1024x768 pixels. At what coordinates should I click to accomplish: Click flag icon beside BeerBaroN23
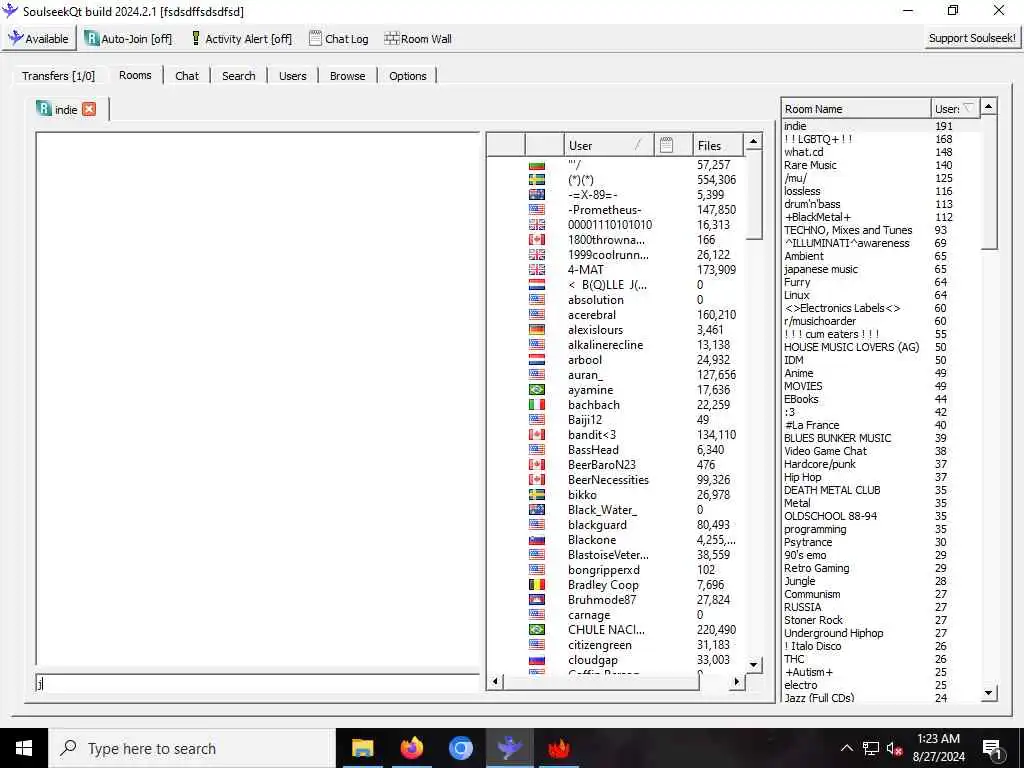click(537, 465)
